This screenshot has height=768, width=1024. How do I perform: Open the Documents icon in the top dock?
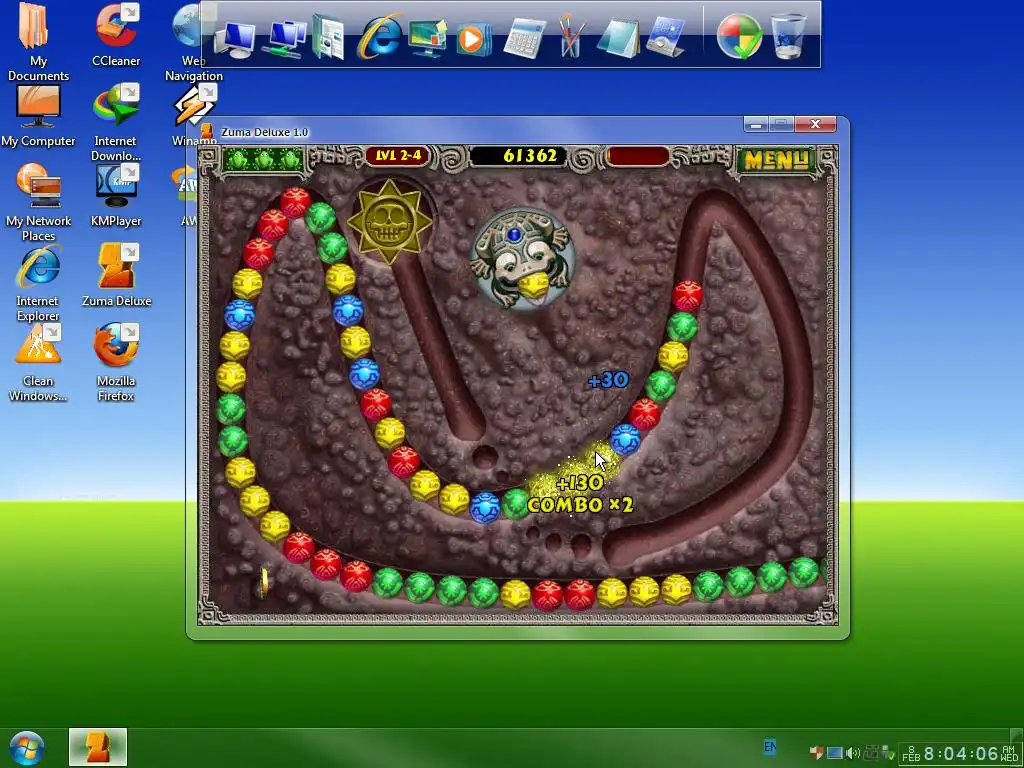328,38
